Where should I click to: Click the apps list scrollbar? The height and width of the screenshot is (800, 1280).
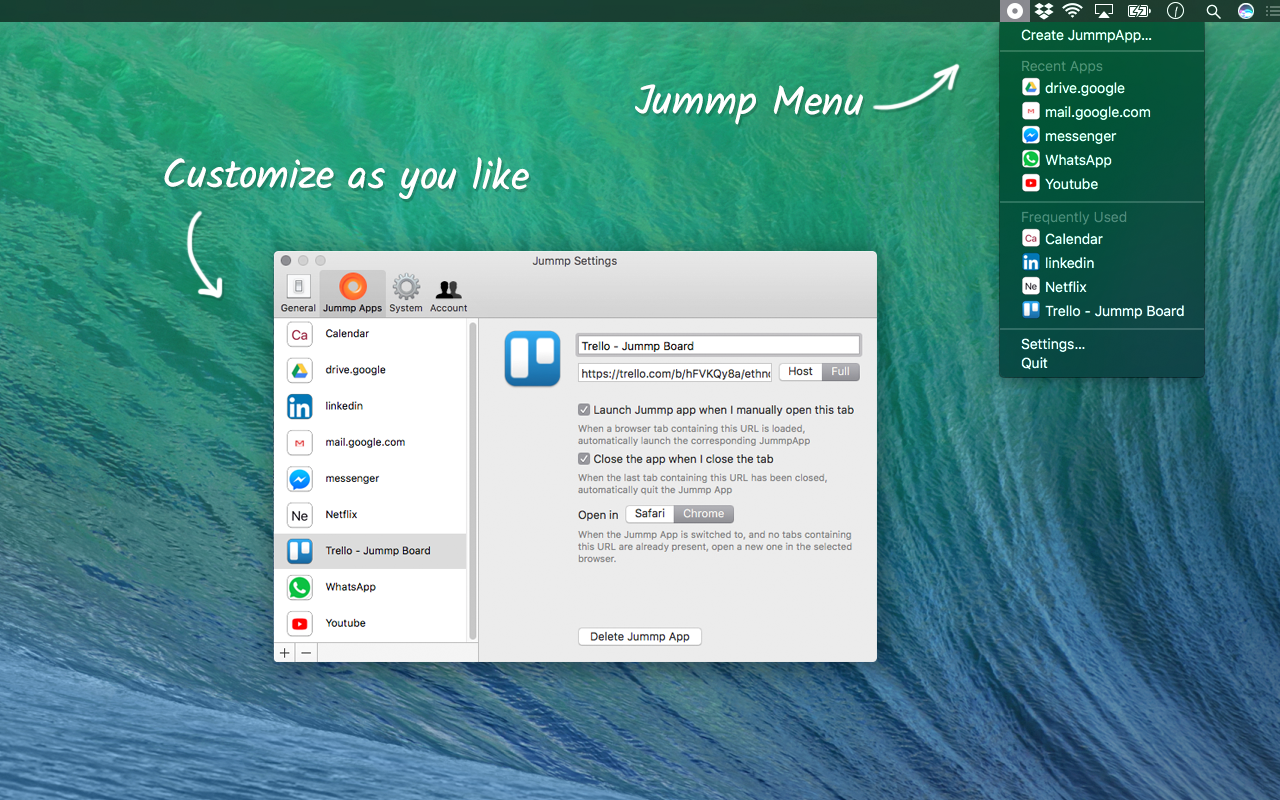[x=473, y=481]
